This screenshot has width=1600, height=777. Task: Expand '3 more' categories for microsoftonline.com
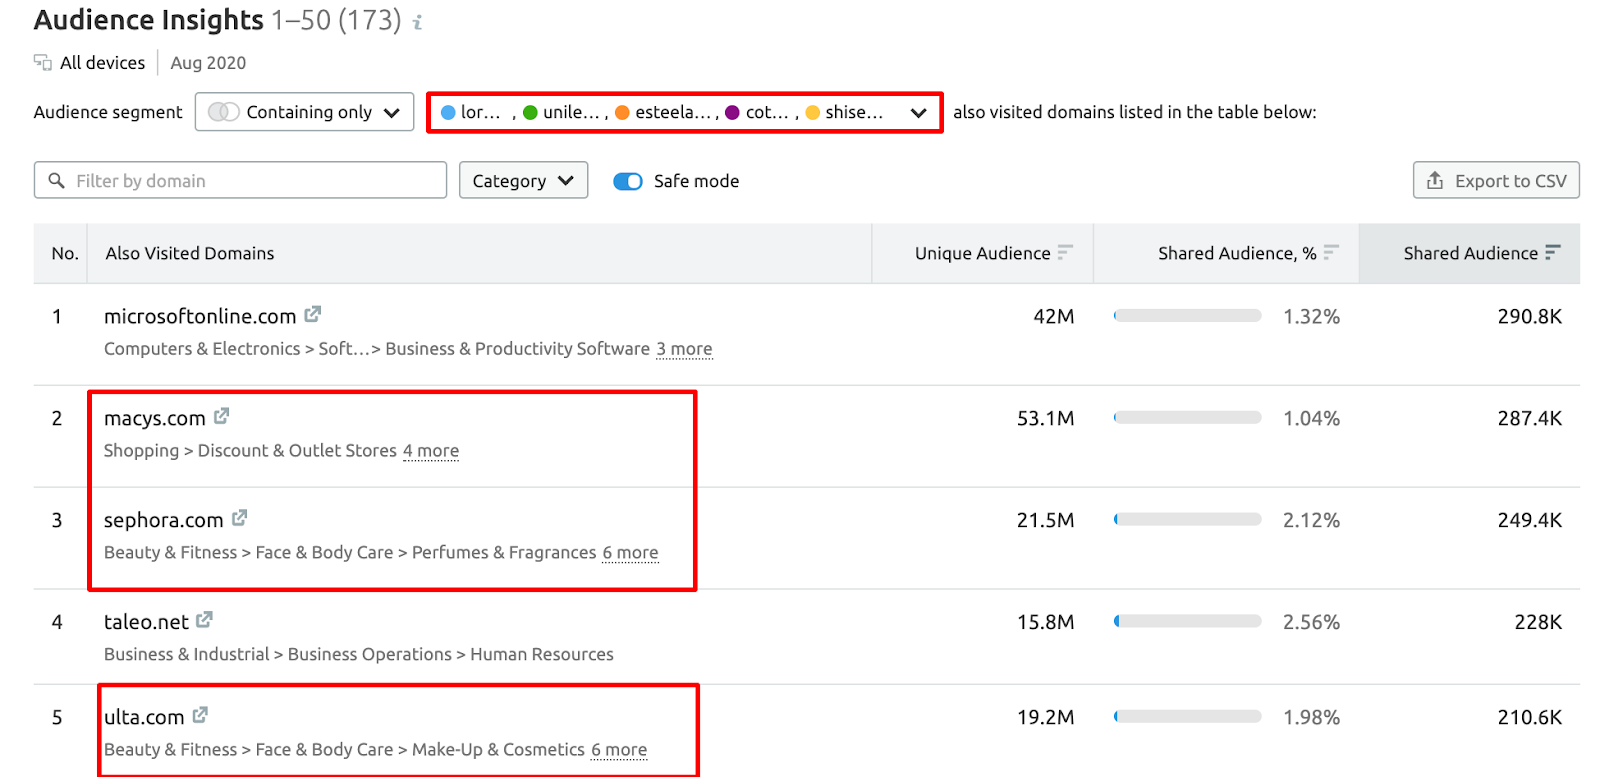(x=684, y=349)
